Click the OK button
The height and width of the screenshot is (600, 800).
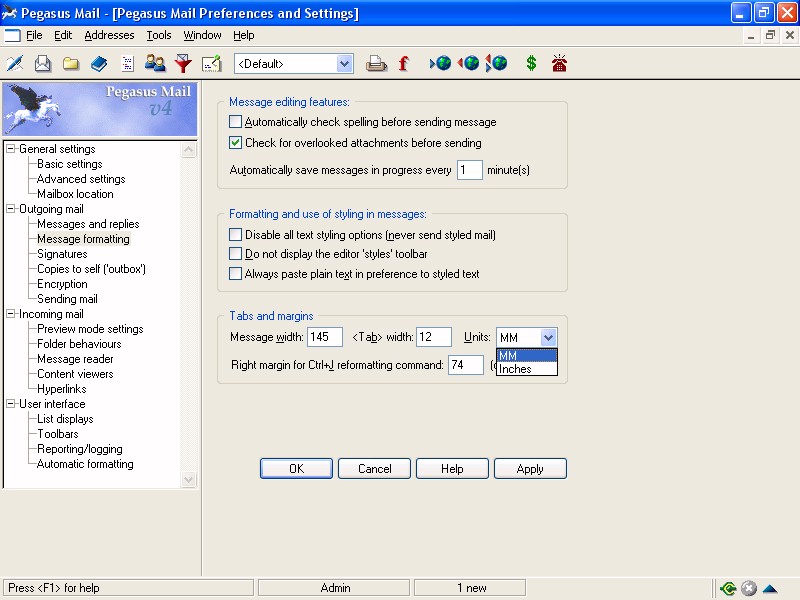(x=296, y=468)
